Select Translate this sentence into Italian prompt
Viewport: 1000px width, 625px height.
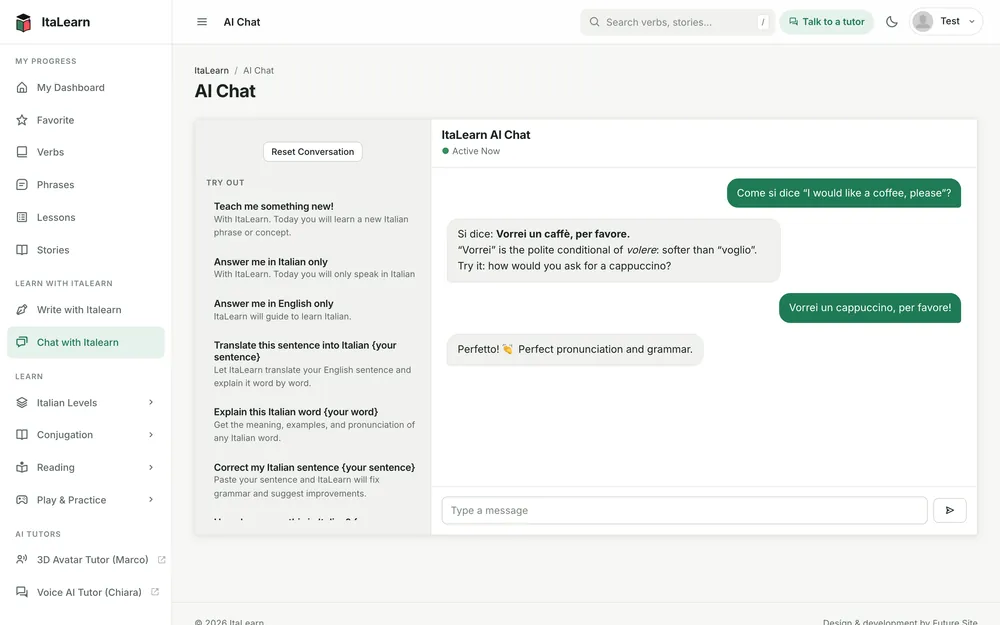click(x=312, y=364)
